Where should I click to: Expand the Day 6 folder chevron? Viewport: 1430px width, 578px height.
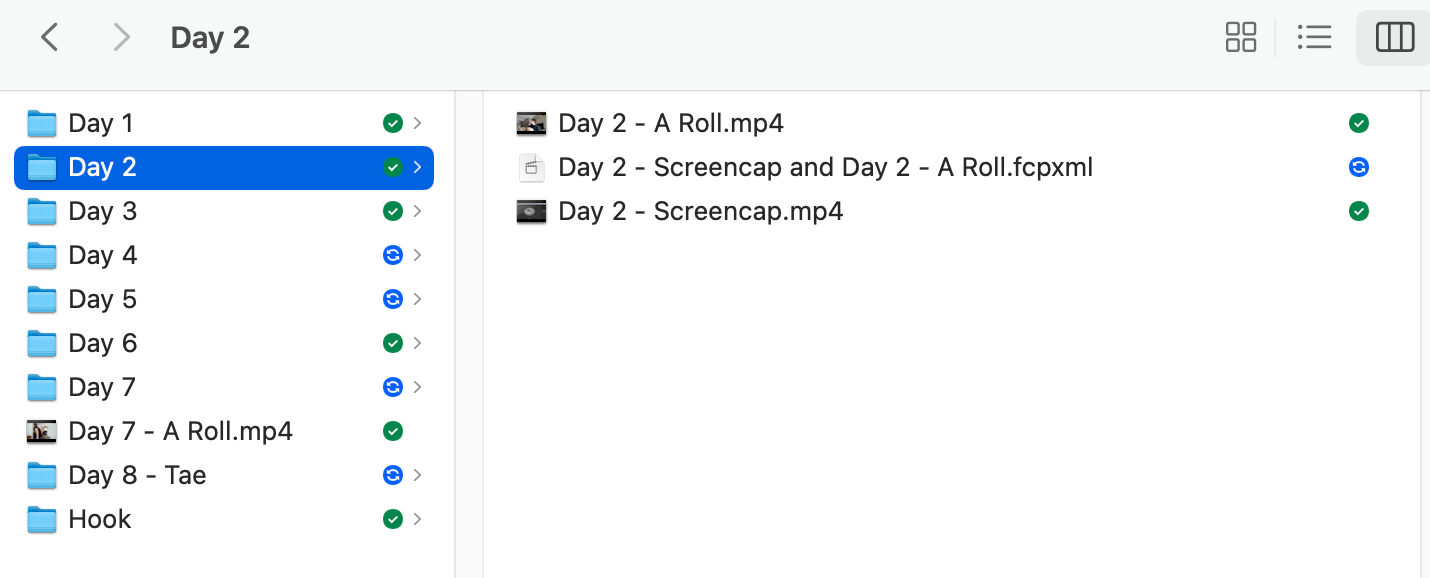point(417,343)
